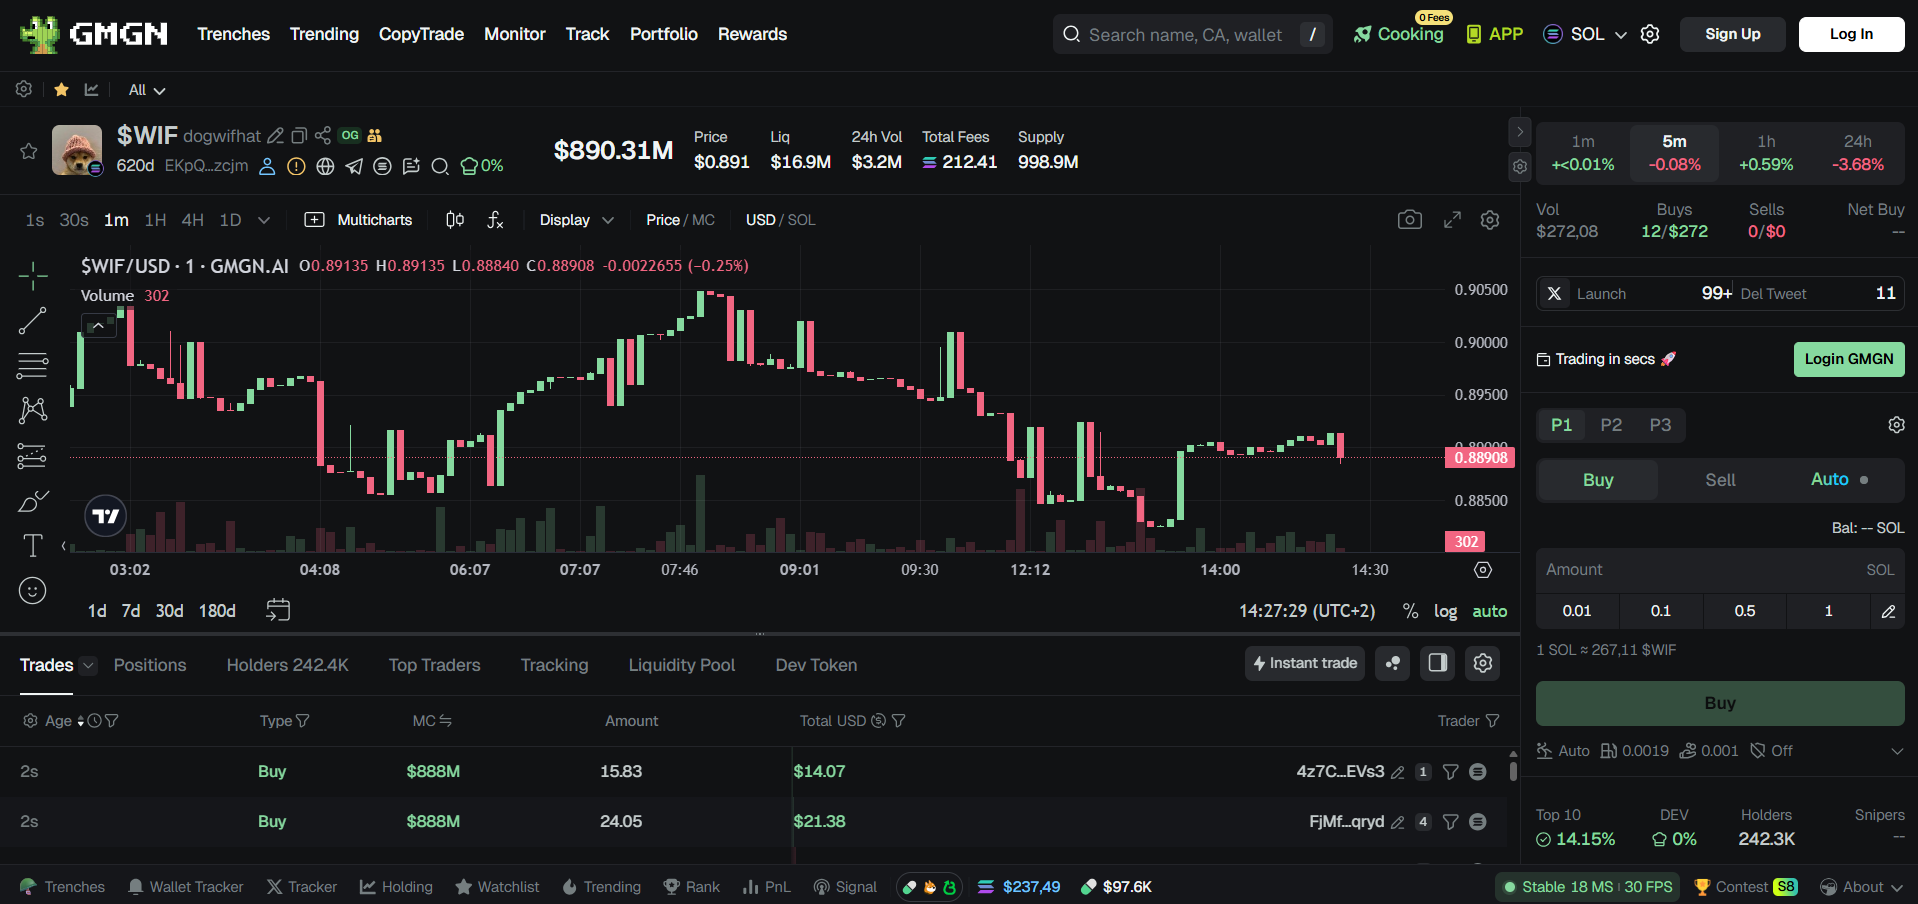Image resolution: width=1918 pixels, height=904 pixels.
Task: Select the crosshair cursor tool
Action: [32, 276]
